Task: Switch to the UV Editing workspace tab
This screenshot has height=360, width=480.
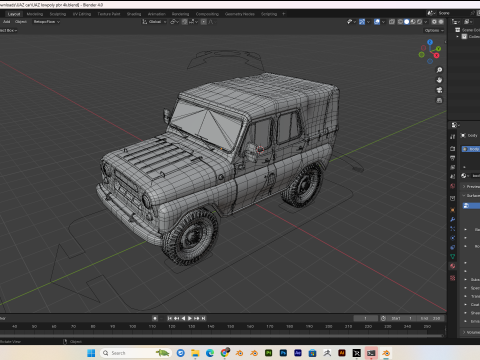Action: pos(82,14)
